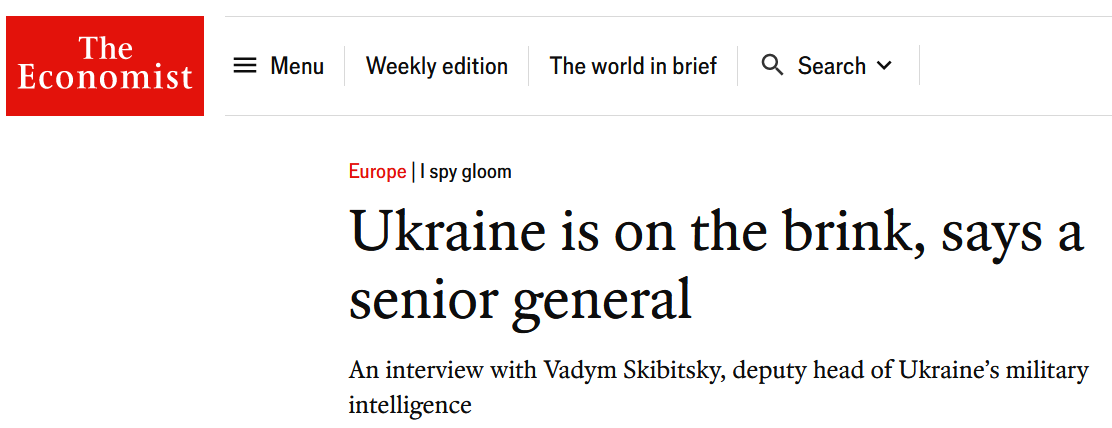Open the red Europe section link

click(x=377, y=172)
